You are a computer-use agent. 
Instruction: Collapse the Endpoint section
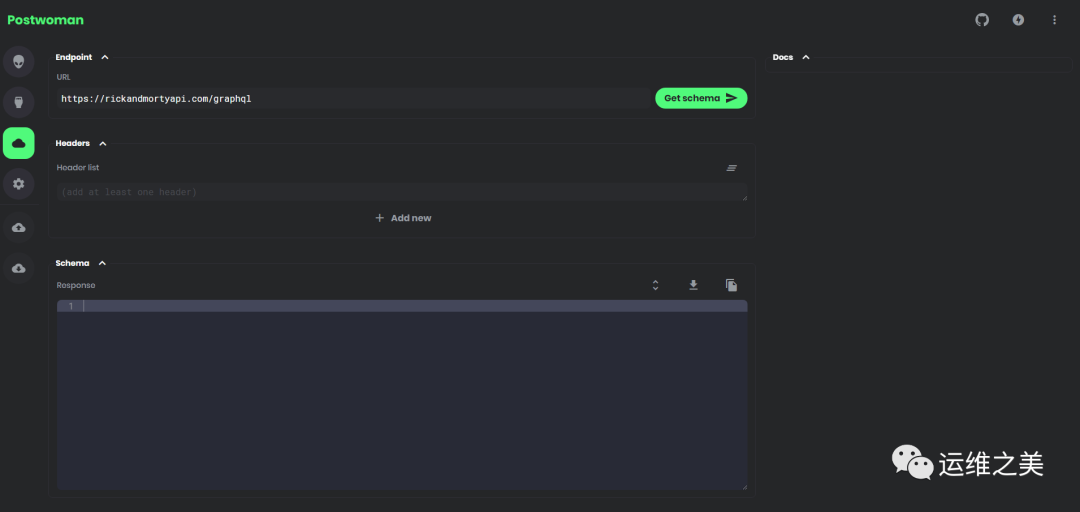click(x=105, y=57)
